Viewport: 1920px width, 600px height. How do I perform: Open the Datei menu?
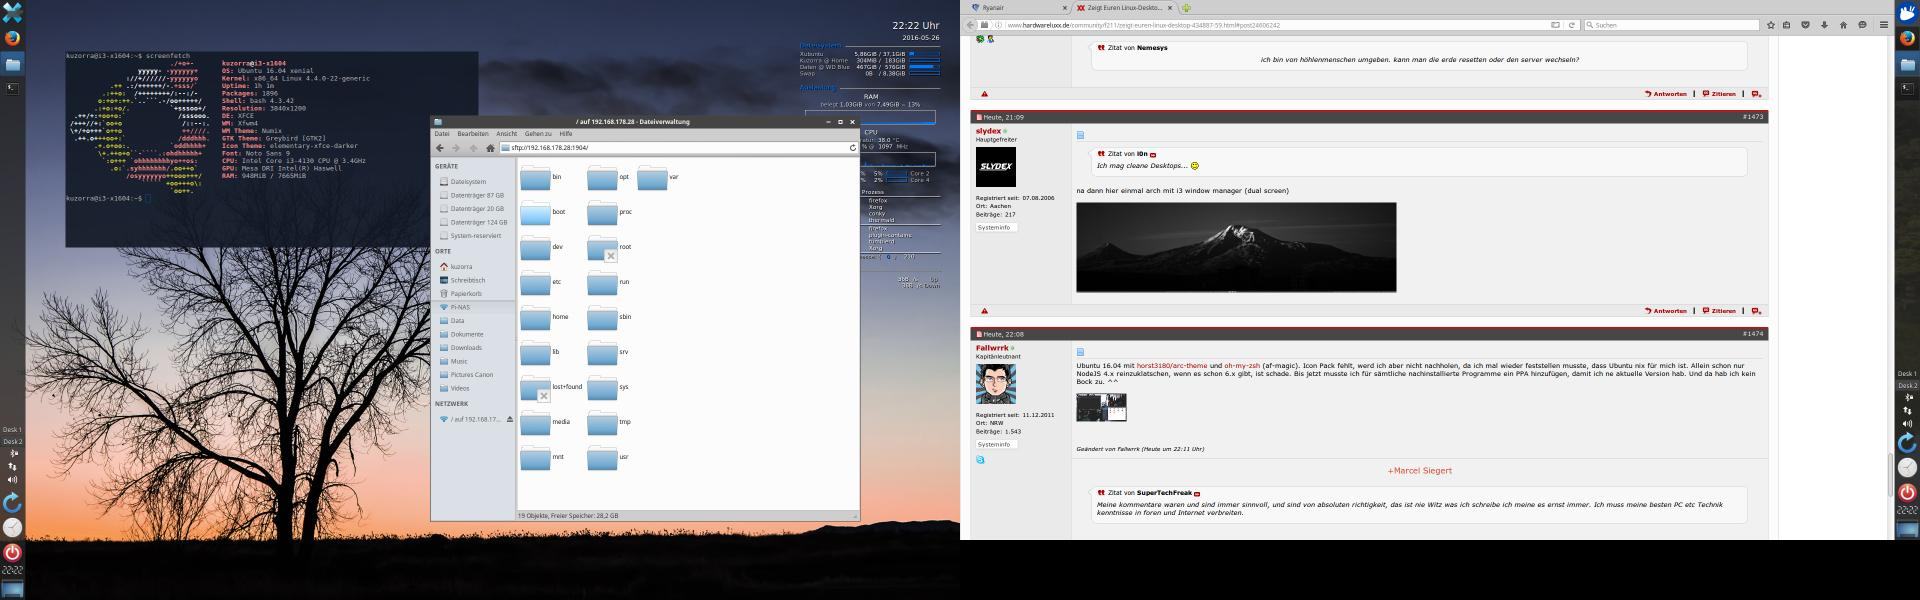(x=441, y=134)
